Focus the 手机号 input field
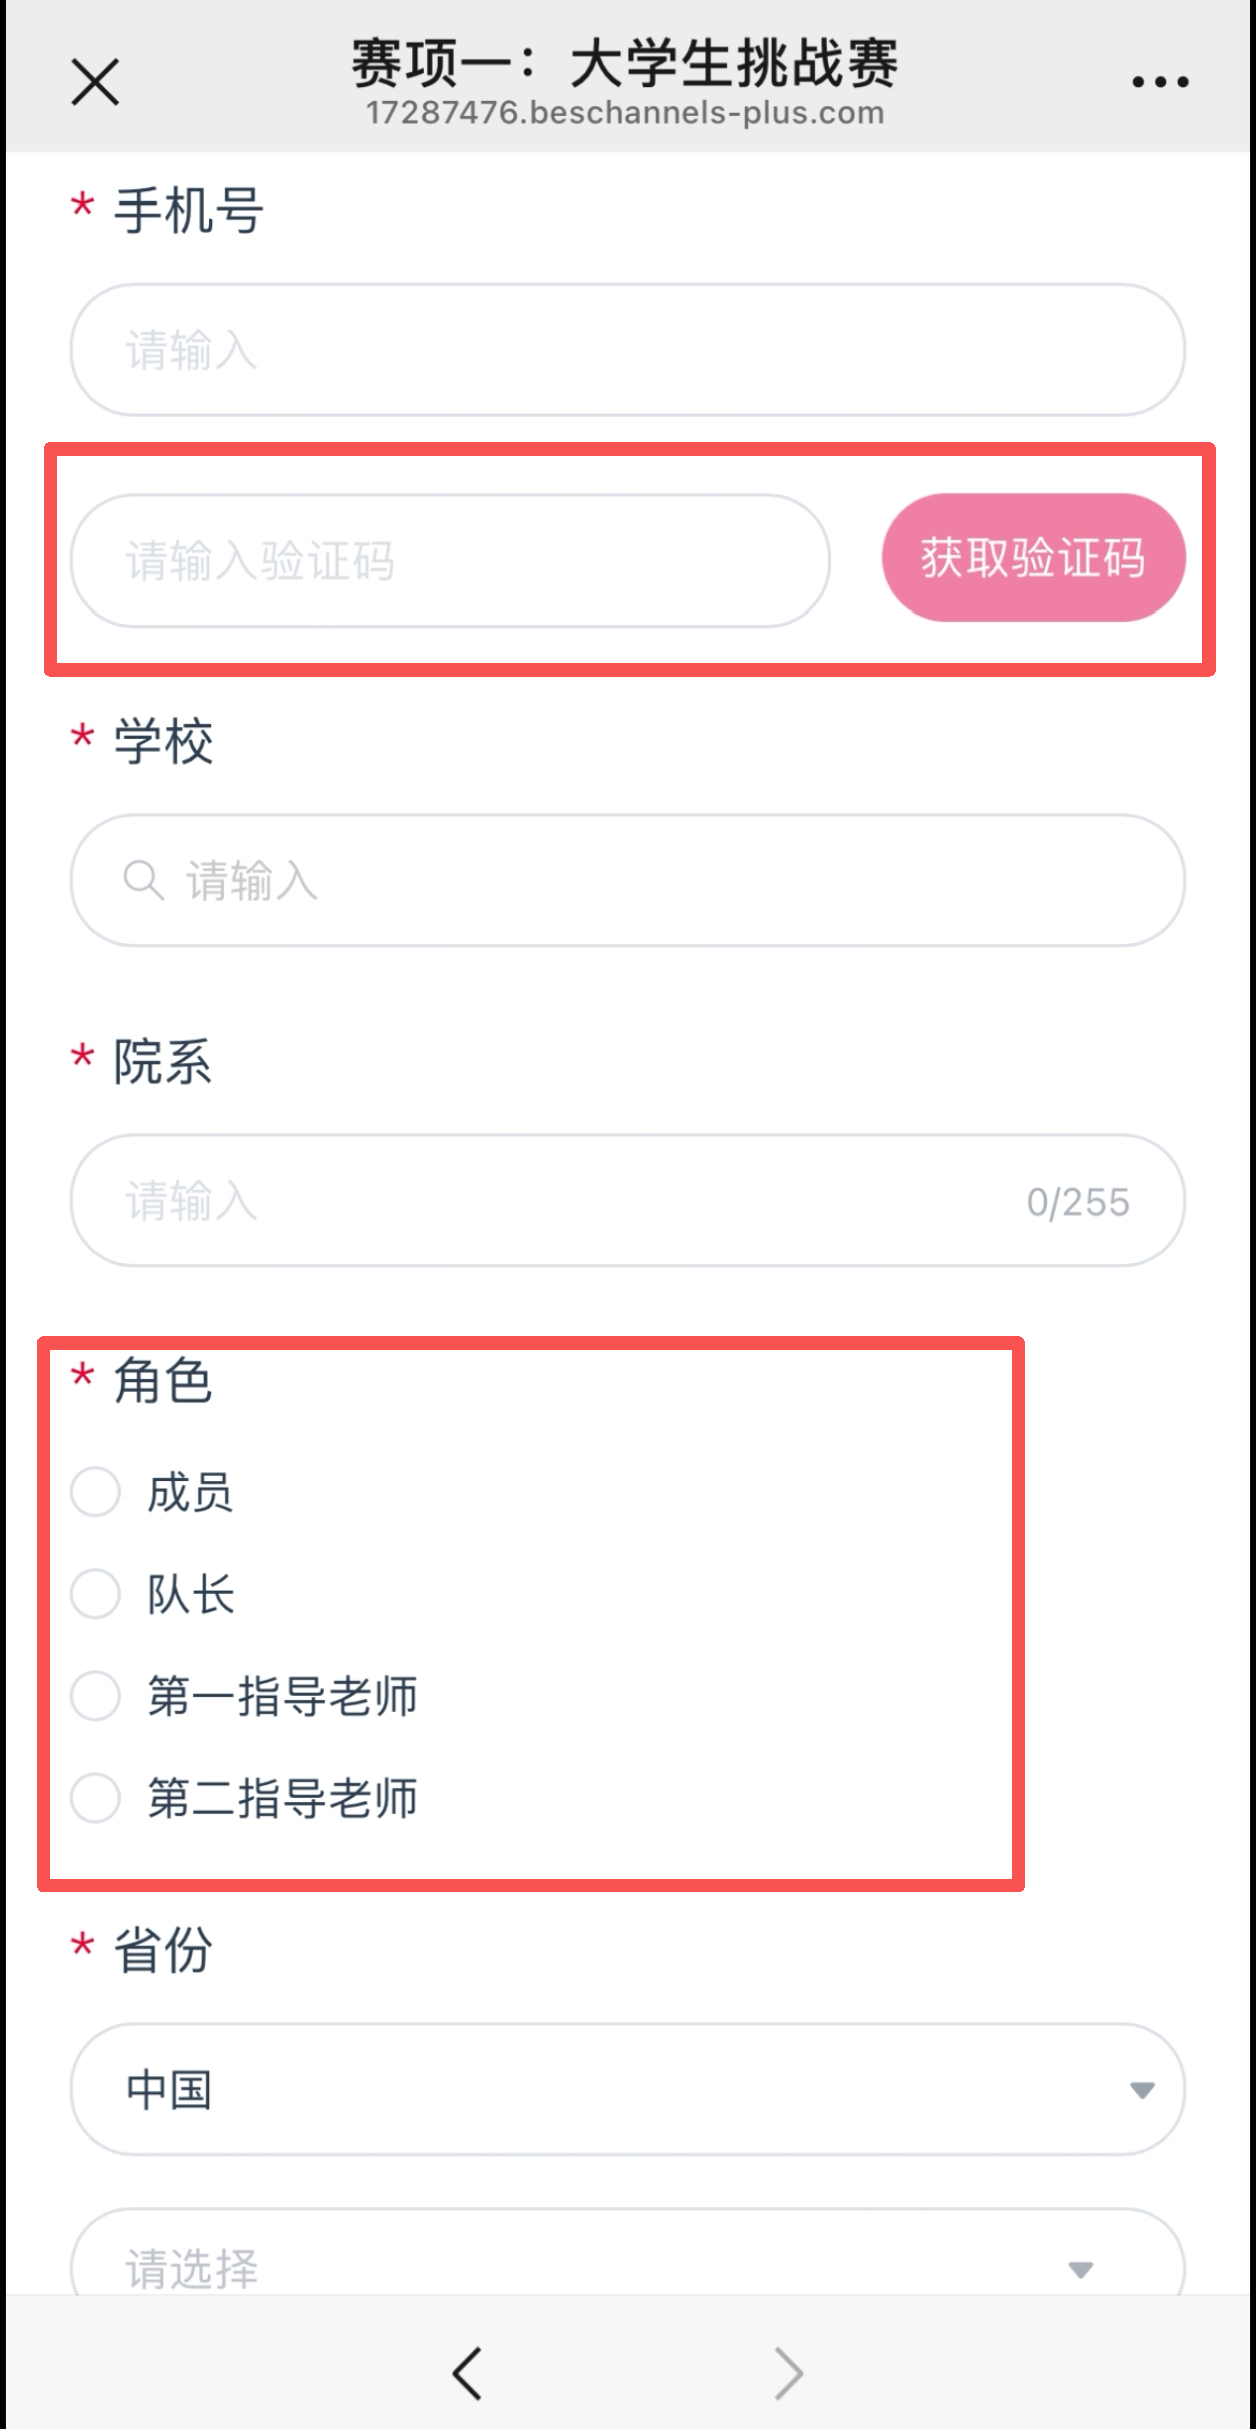Screen dimensions: 1256x2429 pyautogui.click(x=628, y=350)
